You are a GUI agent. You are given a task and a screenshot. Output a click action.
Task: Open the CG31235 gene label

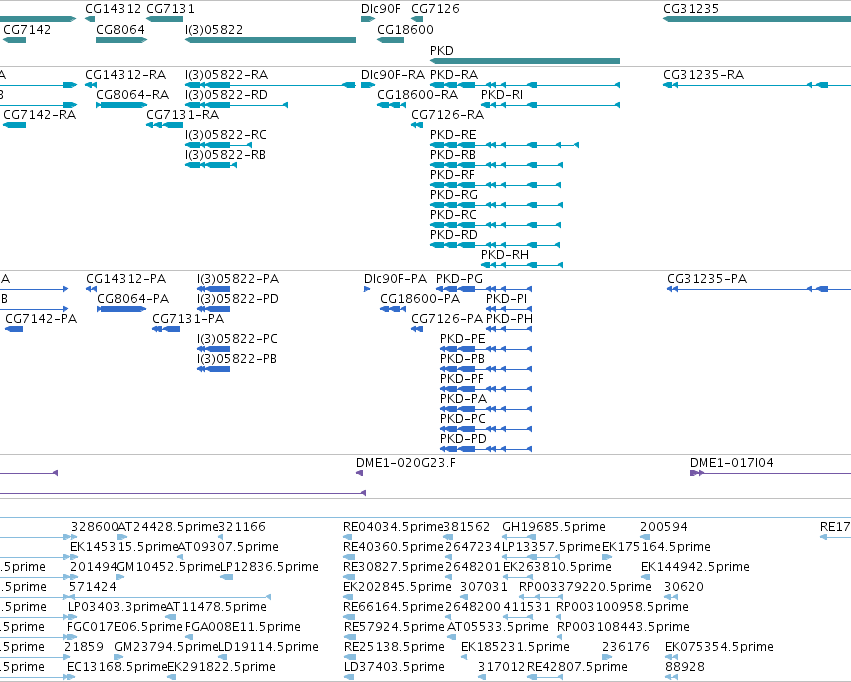point(691,9)
